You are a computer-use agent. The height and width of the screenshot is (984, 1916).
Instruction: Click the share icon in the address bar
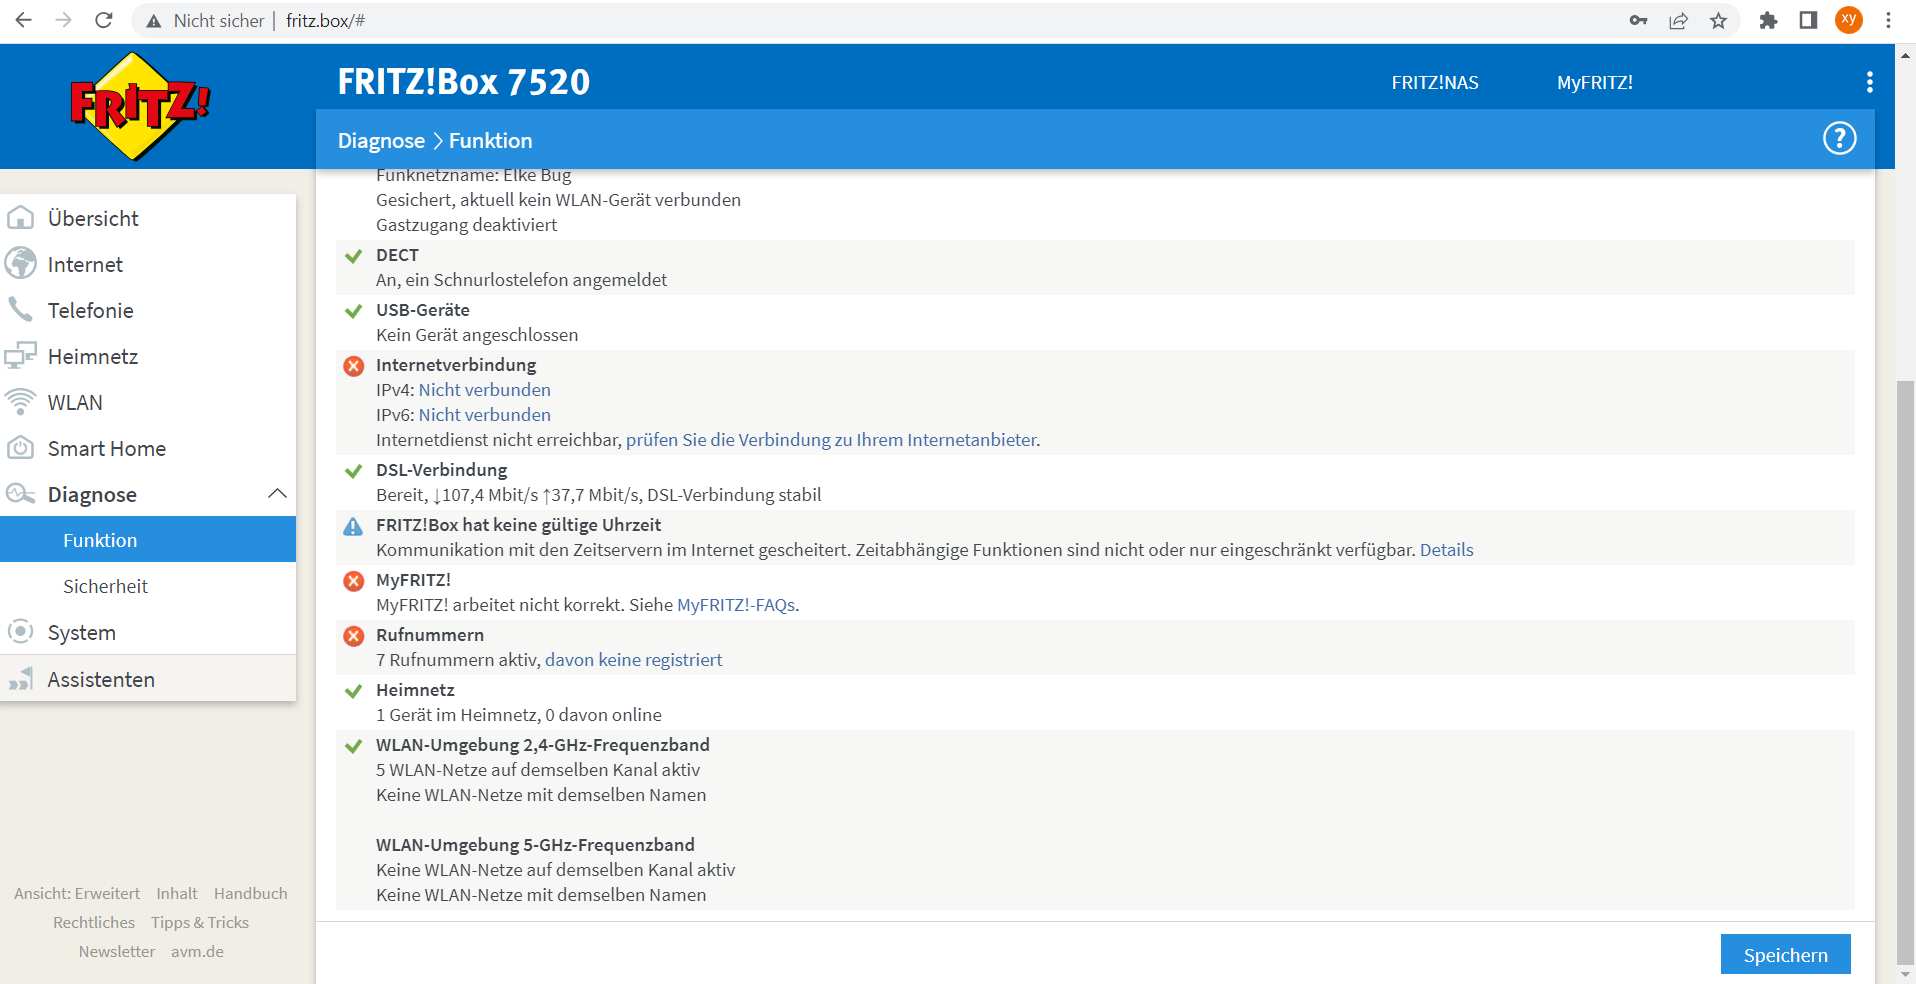click(x=1678, y=20)
